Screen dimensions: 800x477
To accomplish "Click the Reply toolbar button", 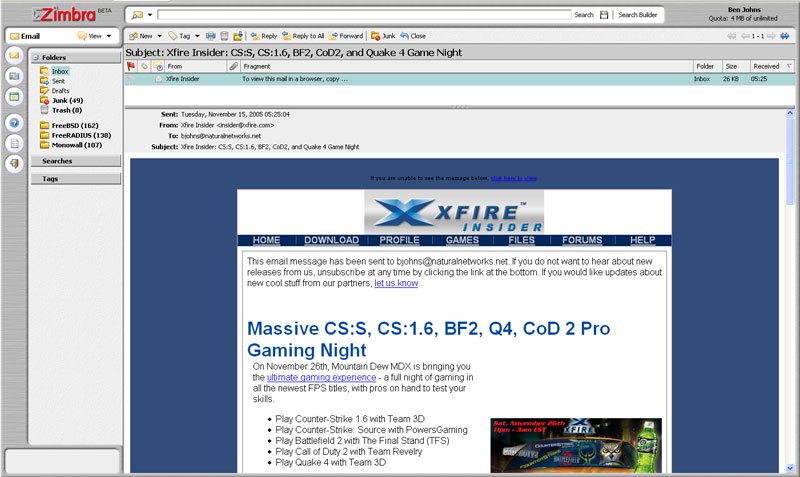I will (264, 36).
